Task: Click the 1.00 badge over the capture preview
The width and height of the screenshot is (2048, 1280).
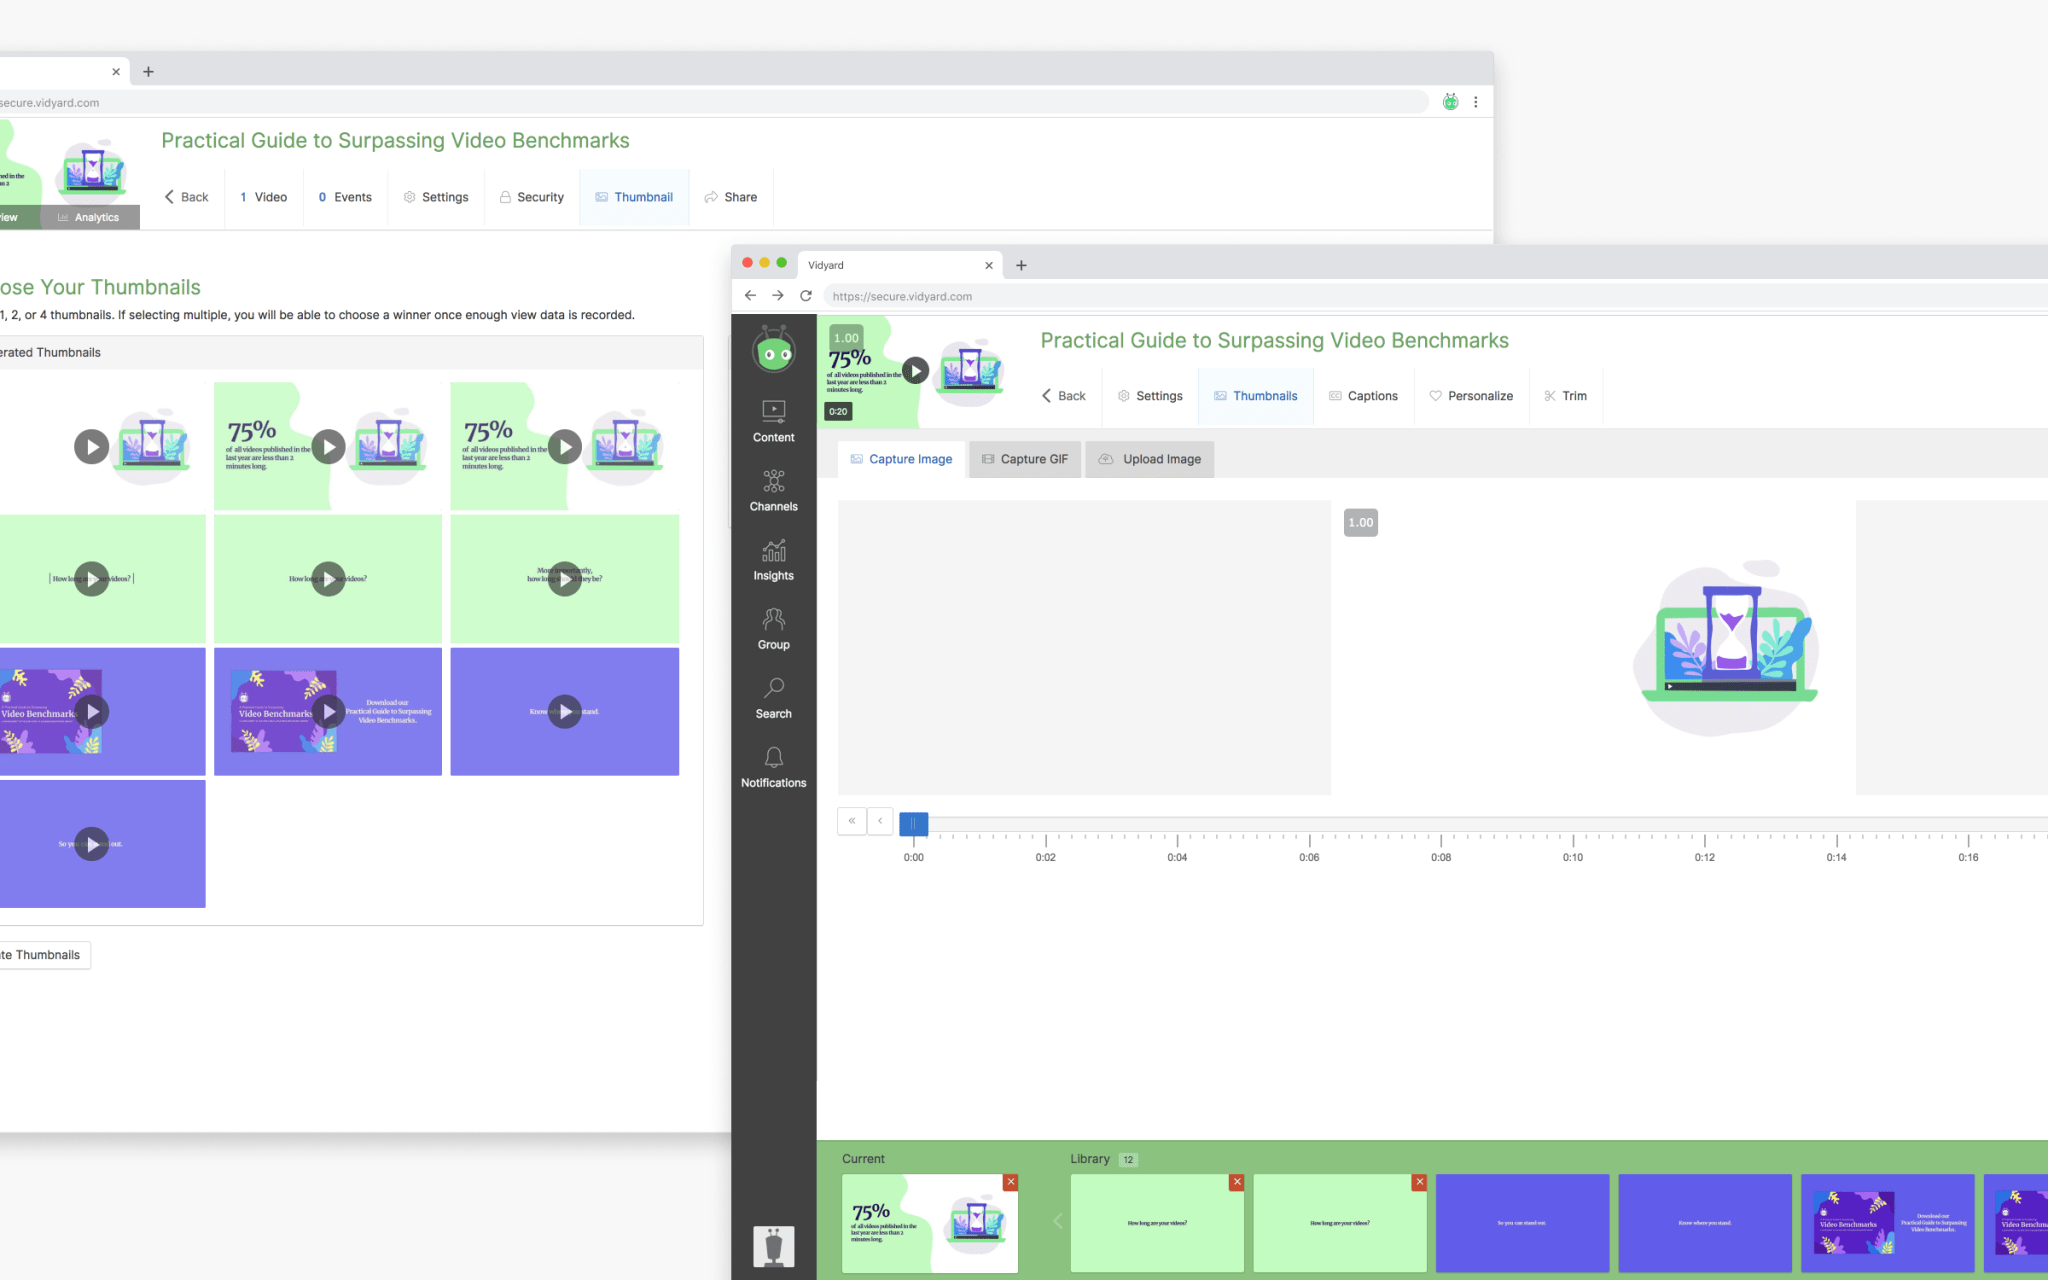Action: (x=1361, y=523)
